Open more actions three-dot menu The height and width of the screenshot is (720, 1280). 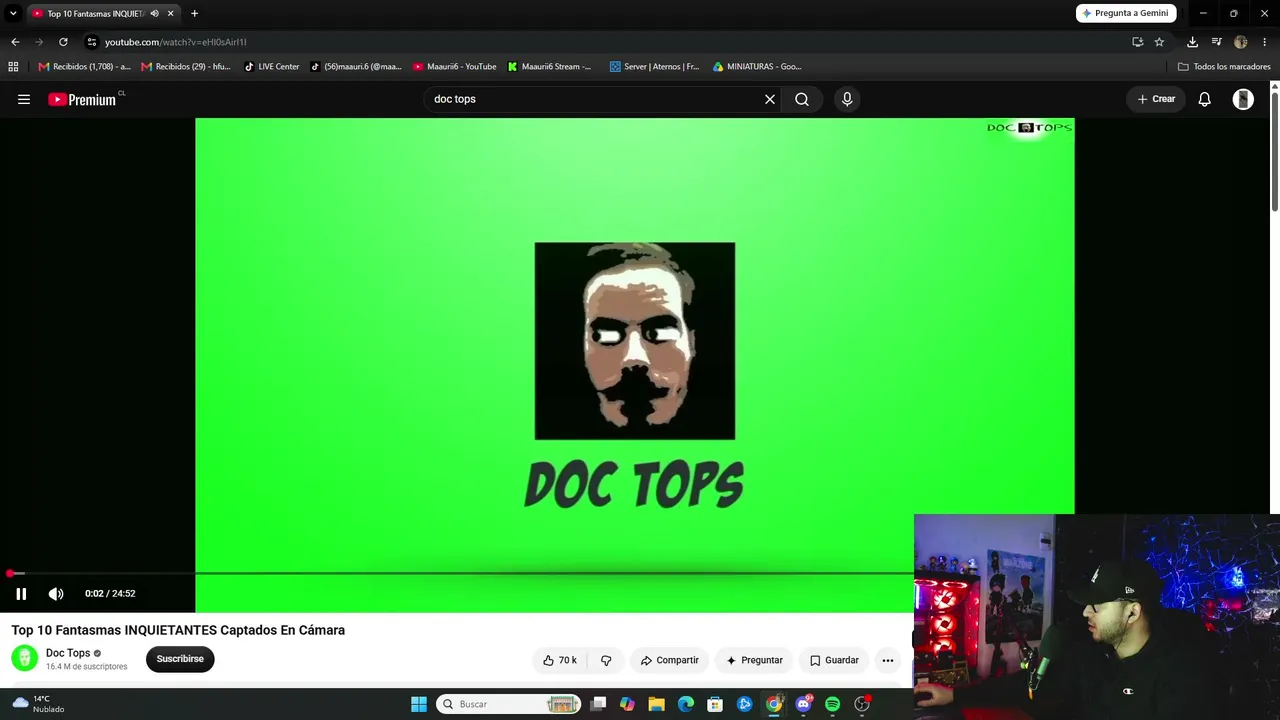pos(888,660)
